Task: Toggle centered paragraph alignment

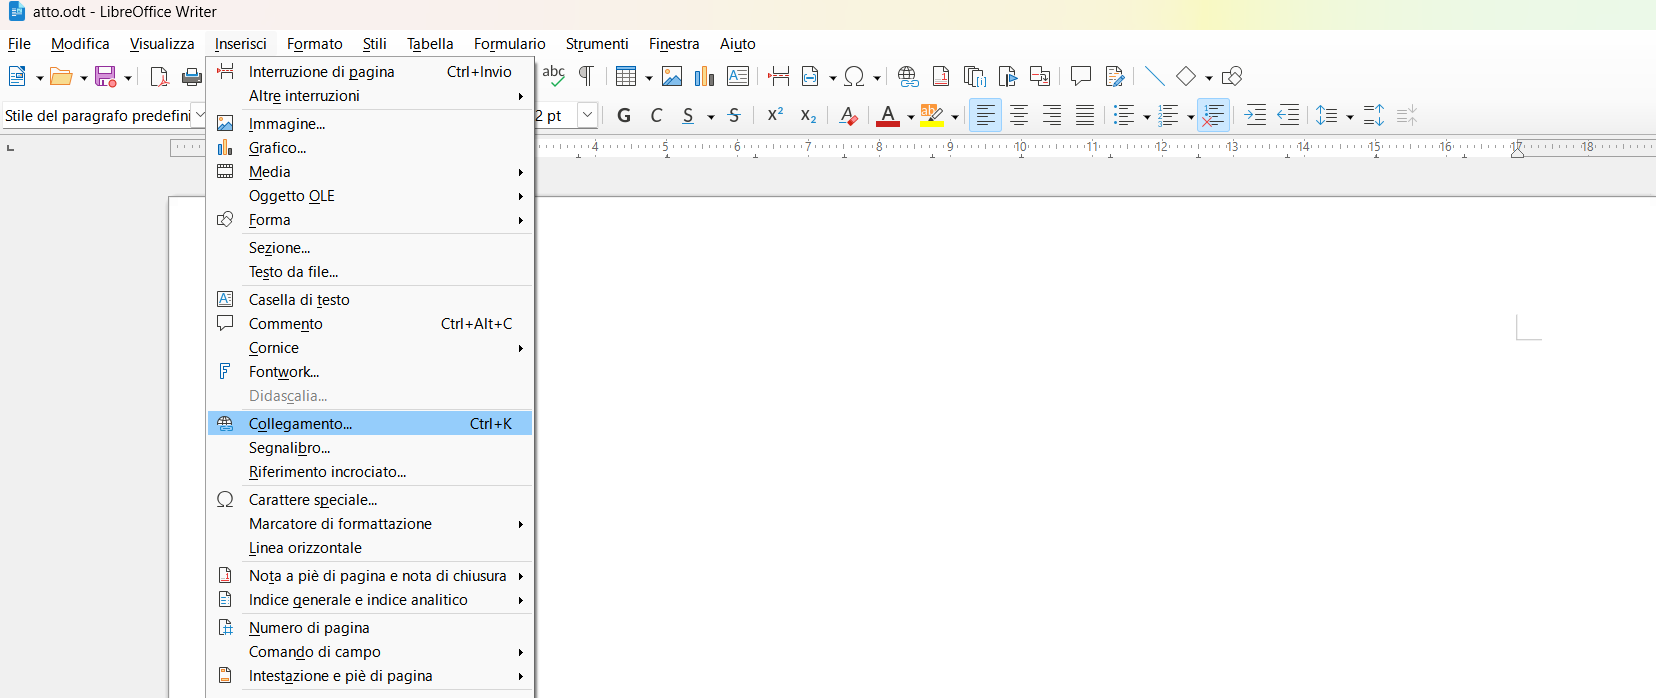Action: click(x=1019, y=115)
